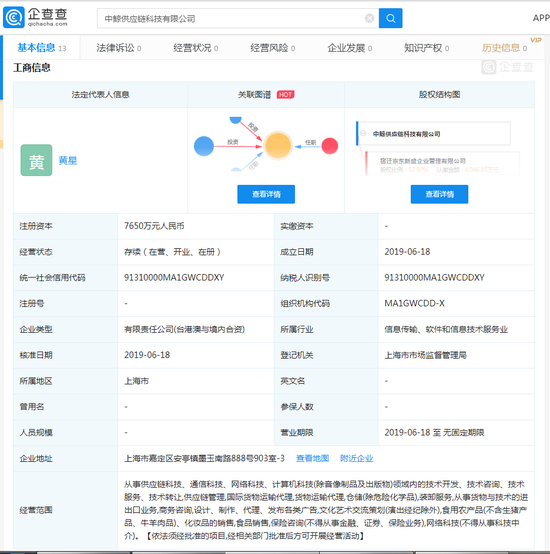
Task: Click 企业类型 value 有限责任公司(台港澳与境内合资)
Action: click(184, 329)
